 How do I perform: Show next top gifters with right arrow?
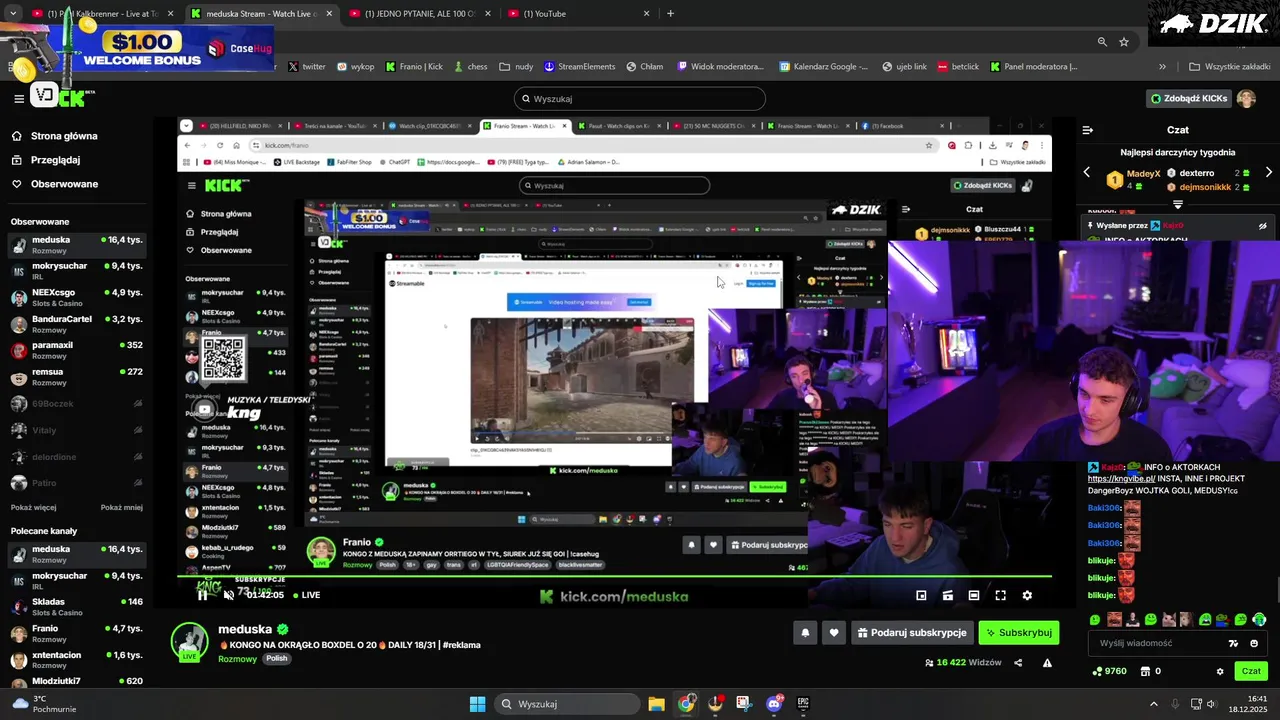[x=1268, y=172]
